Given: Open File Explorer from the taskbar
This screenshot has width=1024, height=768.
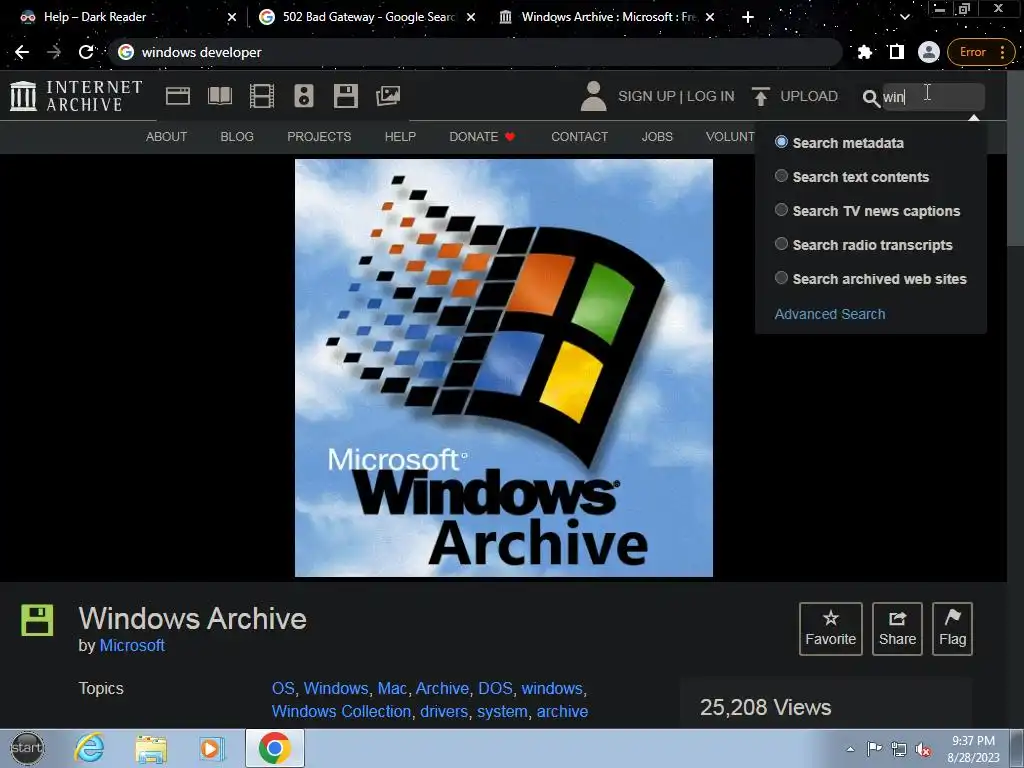Looking at the screenshot, I should coord(151,748).
